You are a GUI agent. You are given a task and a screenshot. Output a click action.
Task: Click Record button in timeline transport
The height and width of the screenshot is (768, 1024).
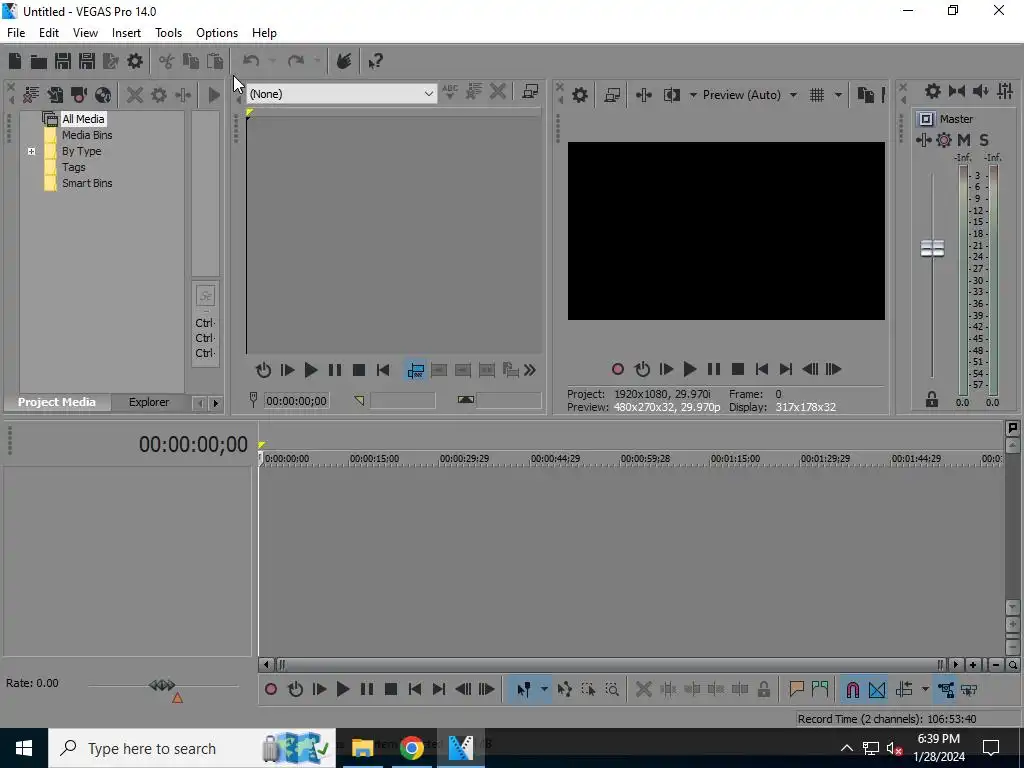click(x=271, y=690)
